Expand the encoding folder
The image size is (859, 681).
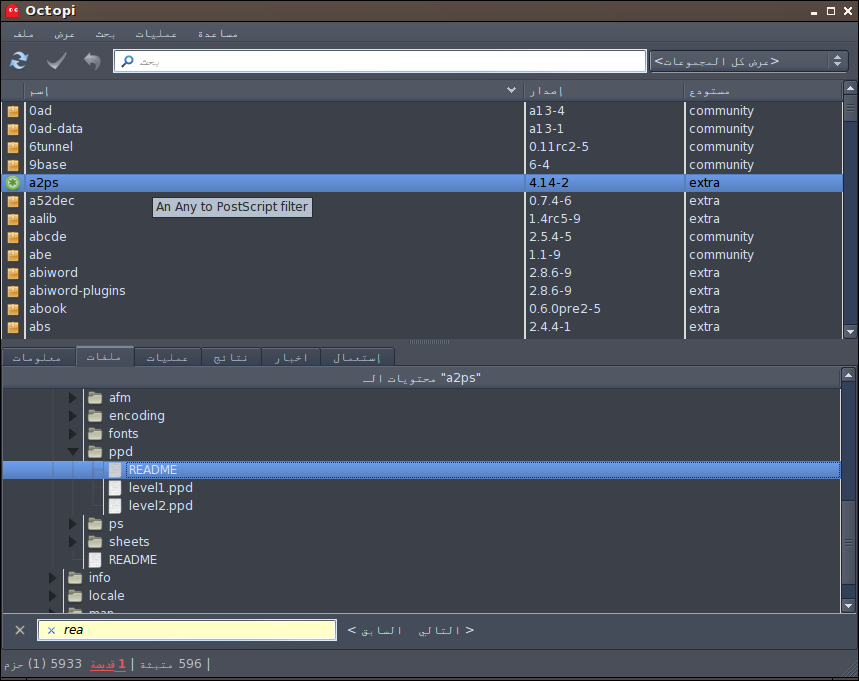[x=72, y=416]
